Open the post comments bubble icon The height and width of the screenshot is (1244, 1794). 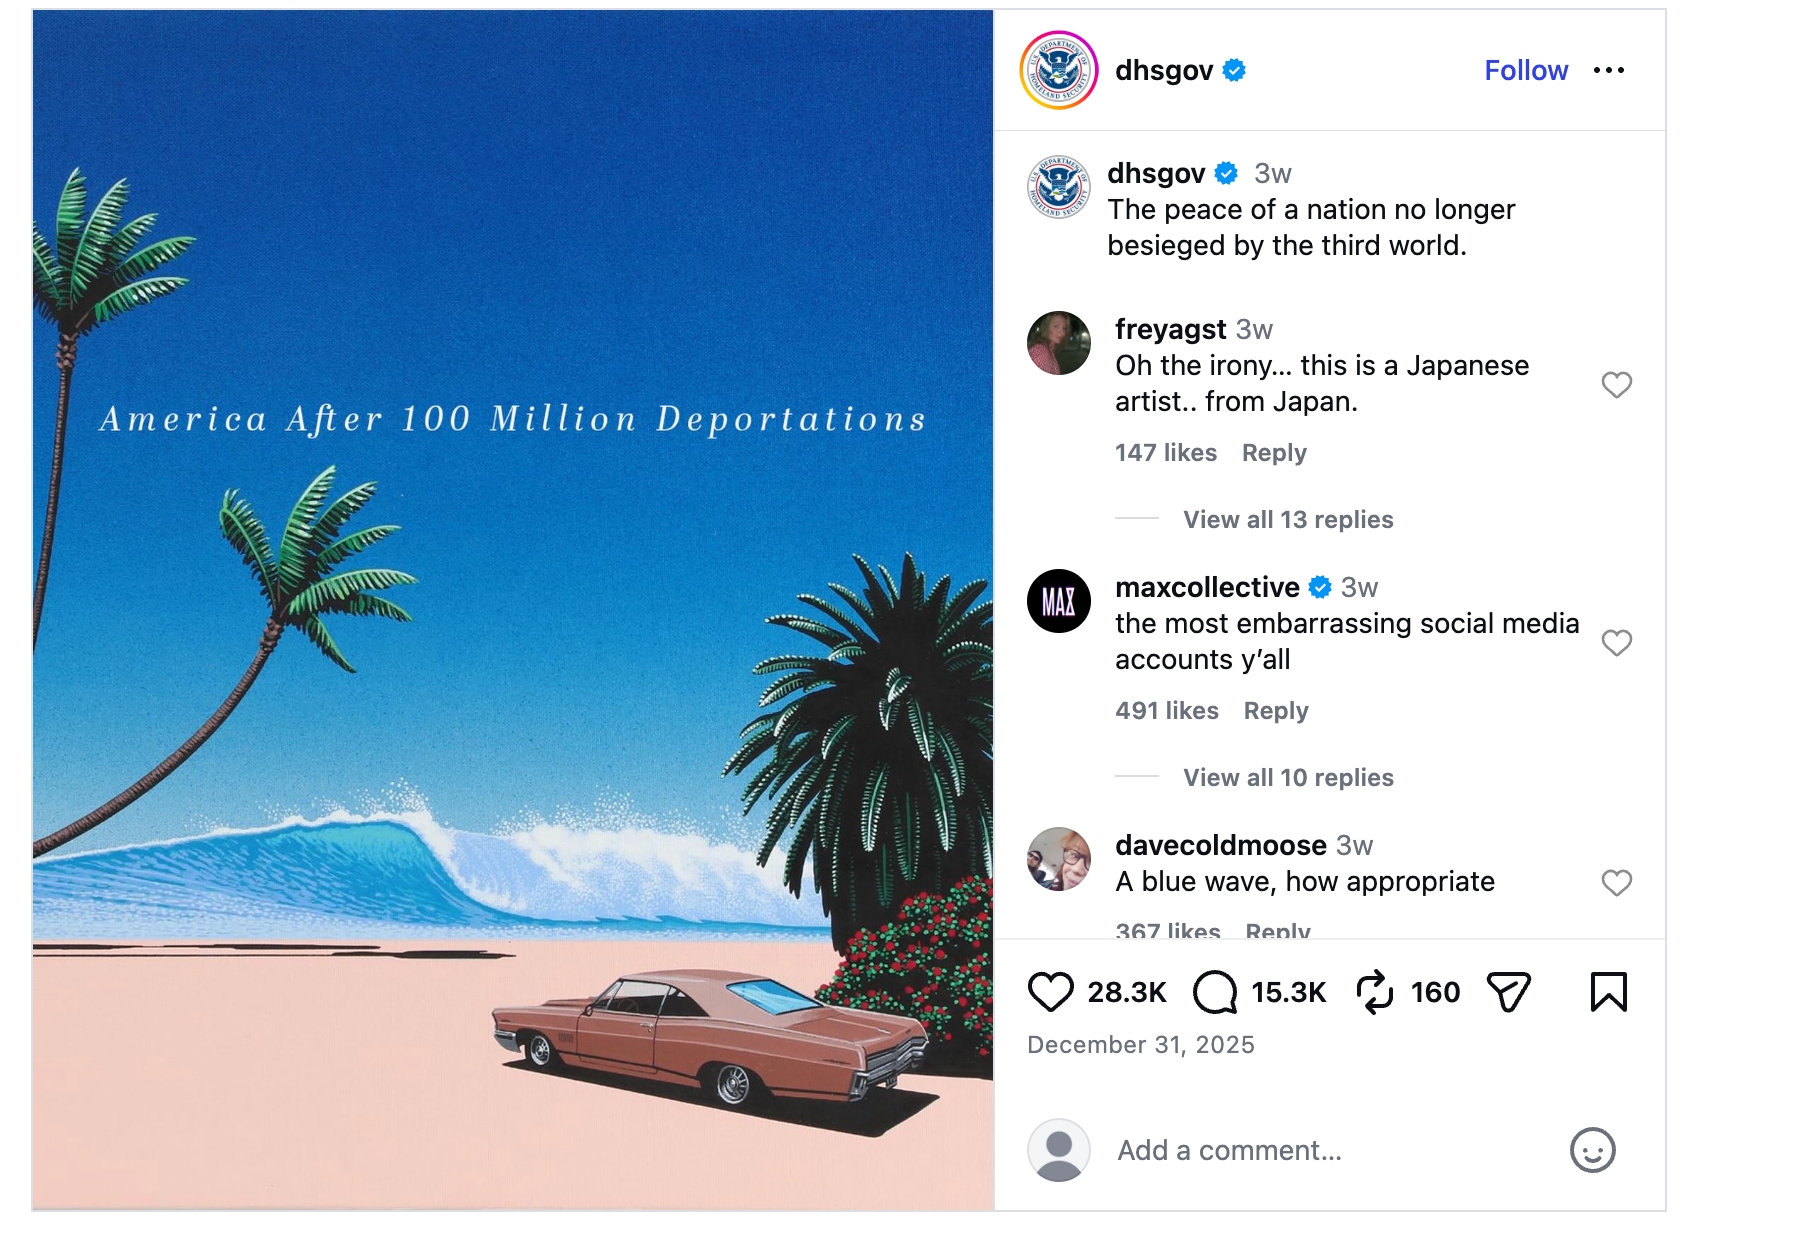coord(1215,992)
